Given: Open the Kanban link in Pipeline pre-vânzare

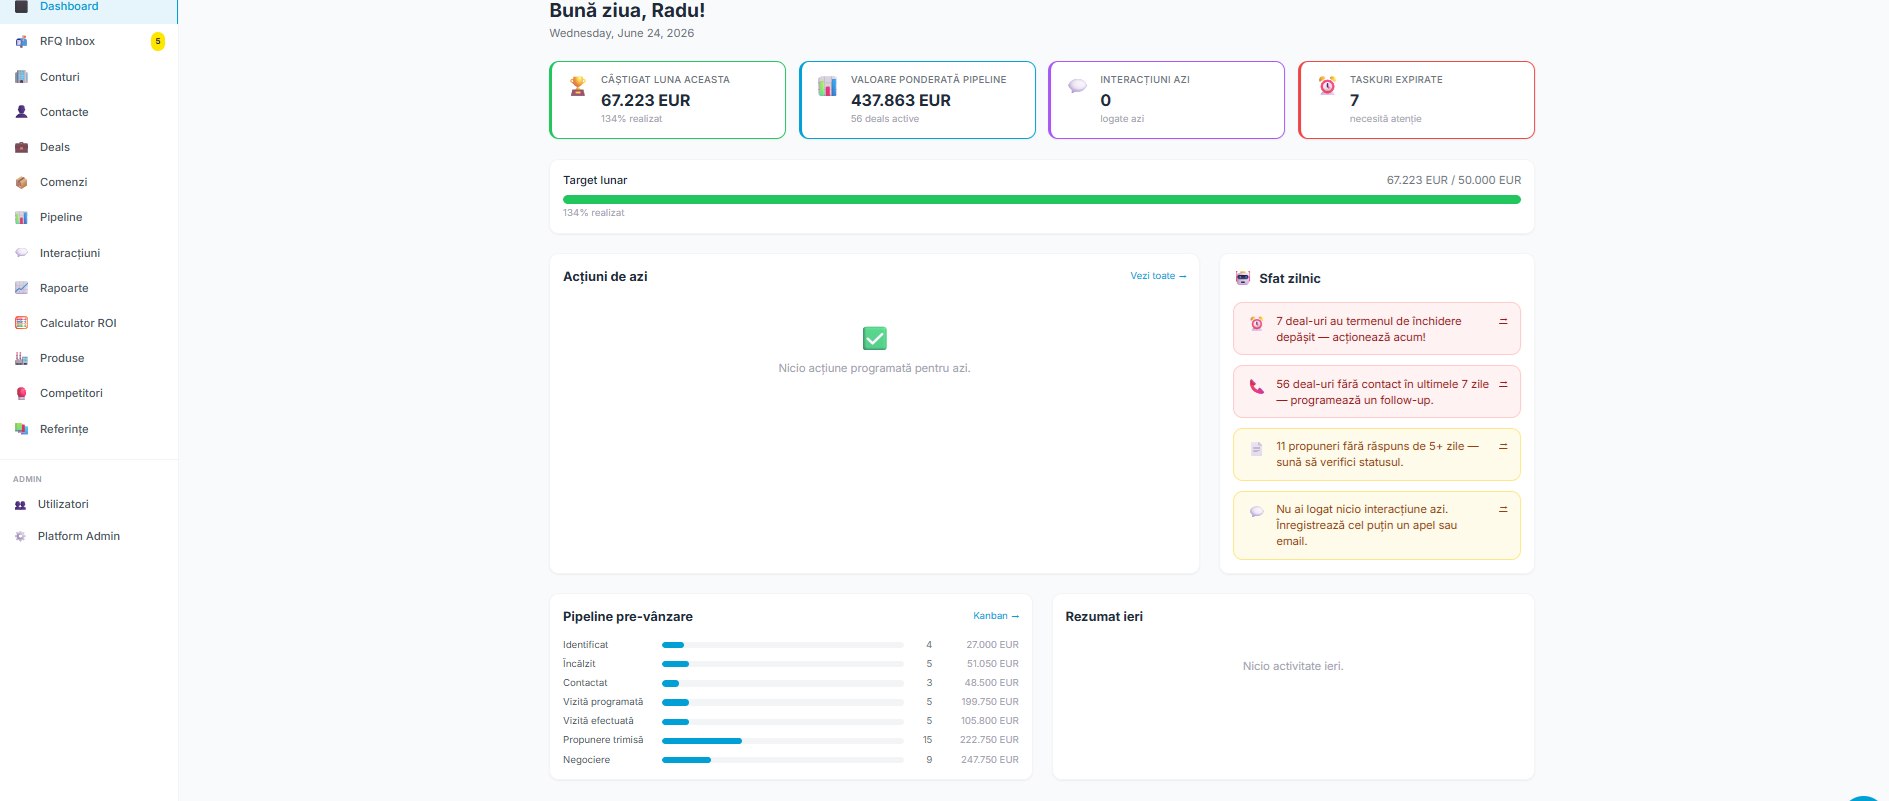Looking at the screenshot, I should tap(996, 616).
